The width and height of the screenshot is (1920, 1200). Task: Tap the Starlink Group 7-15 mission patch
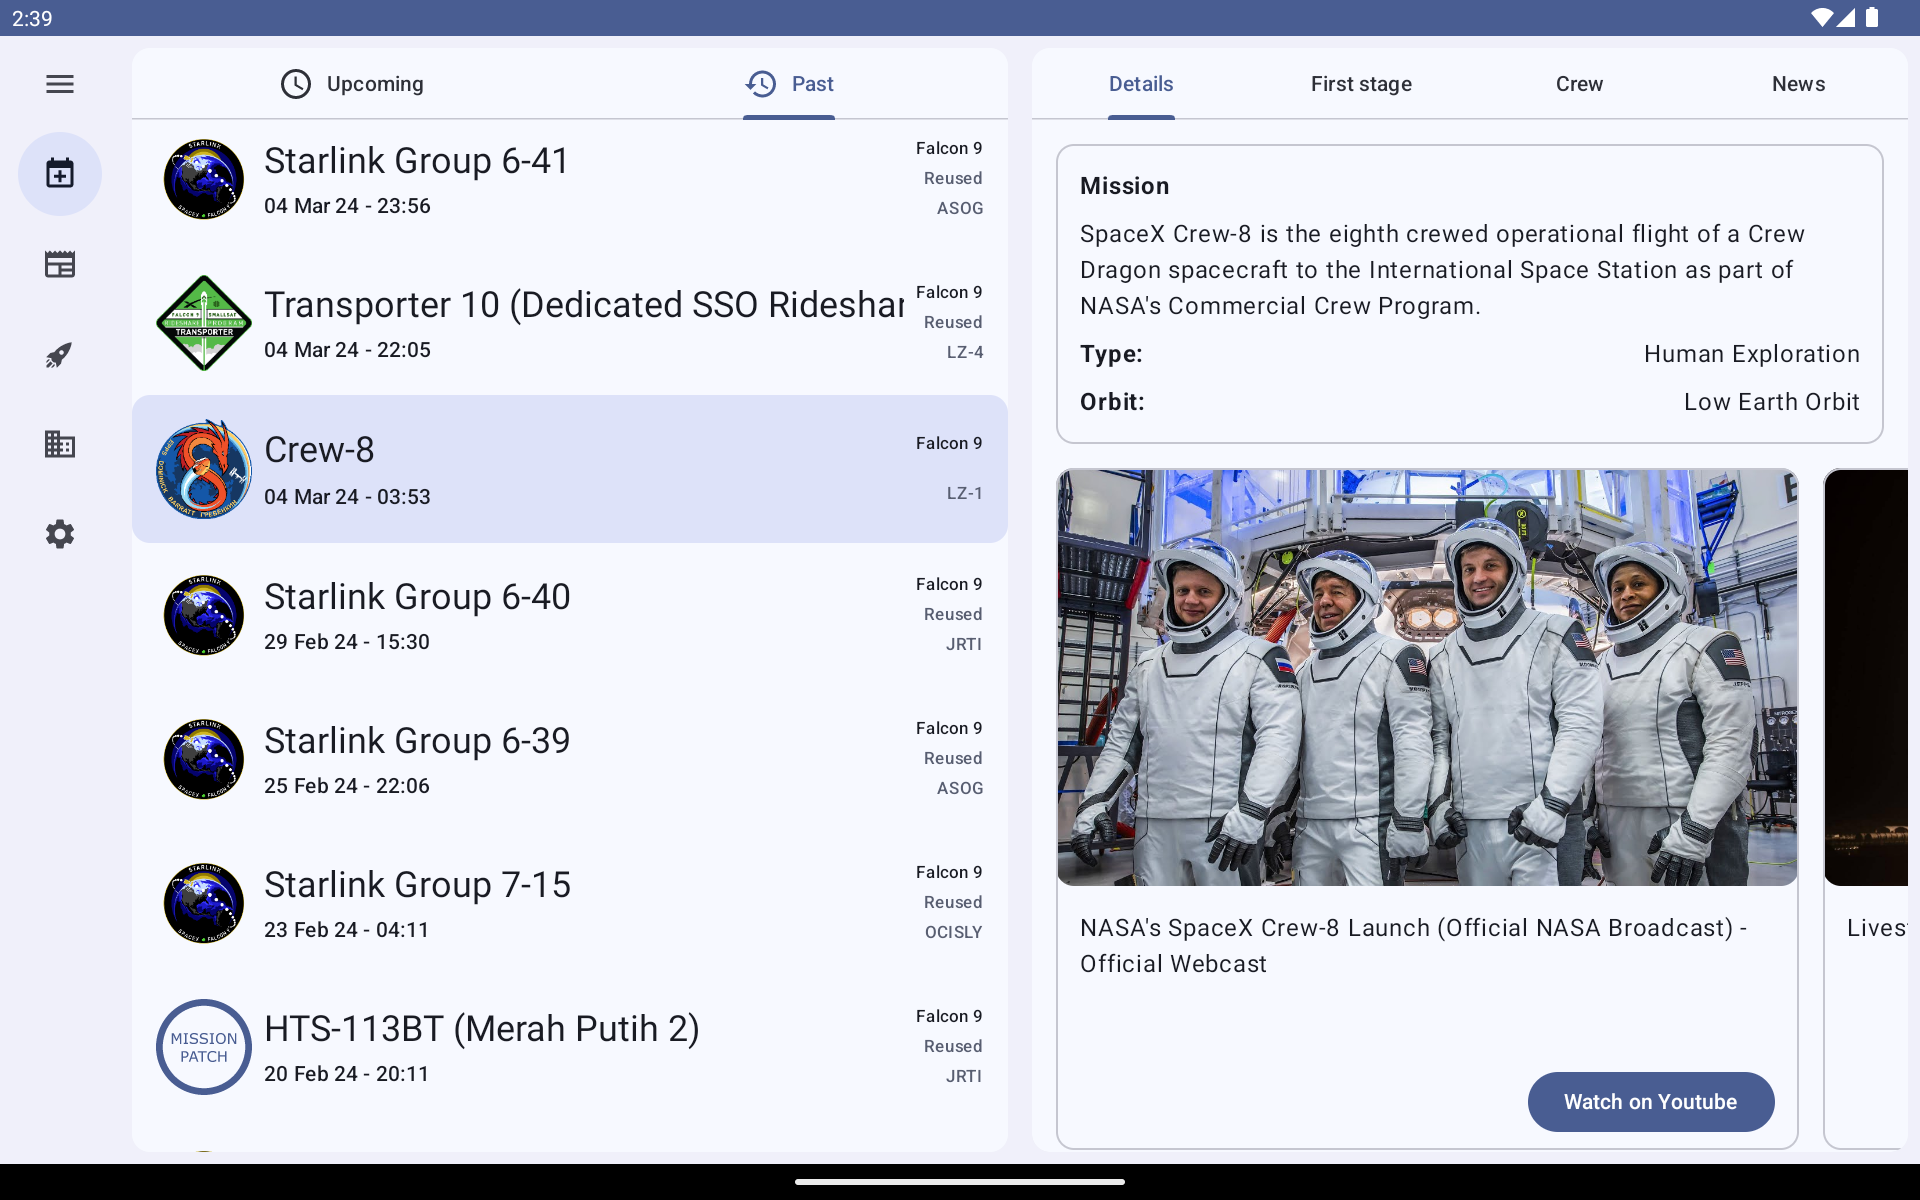click(204, 903)
